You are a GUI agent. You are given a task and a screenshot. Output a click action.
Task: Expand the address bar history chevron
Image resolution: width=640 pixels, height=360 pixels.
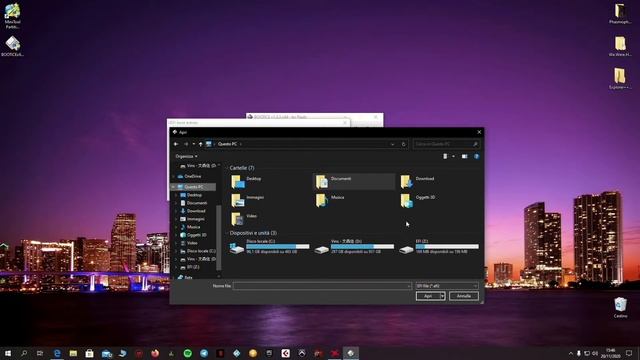click(x=392, y=144)
